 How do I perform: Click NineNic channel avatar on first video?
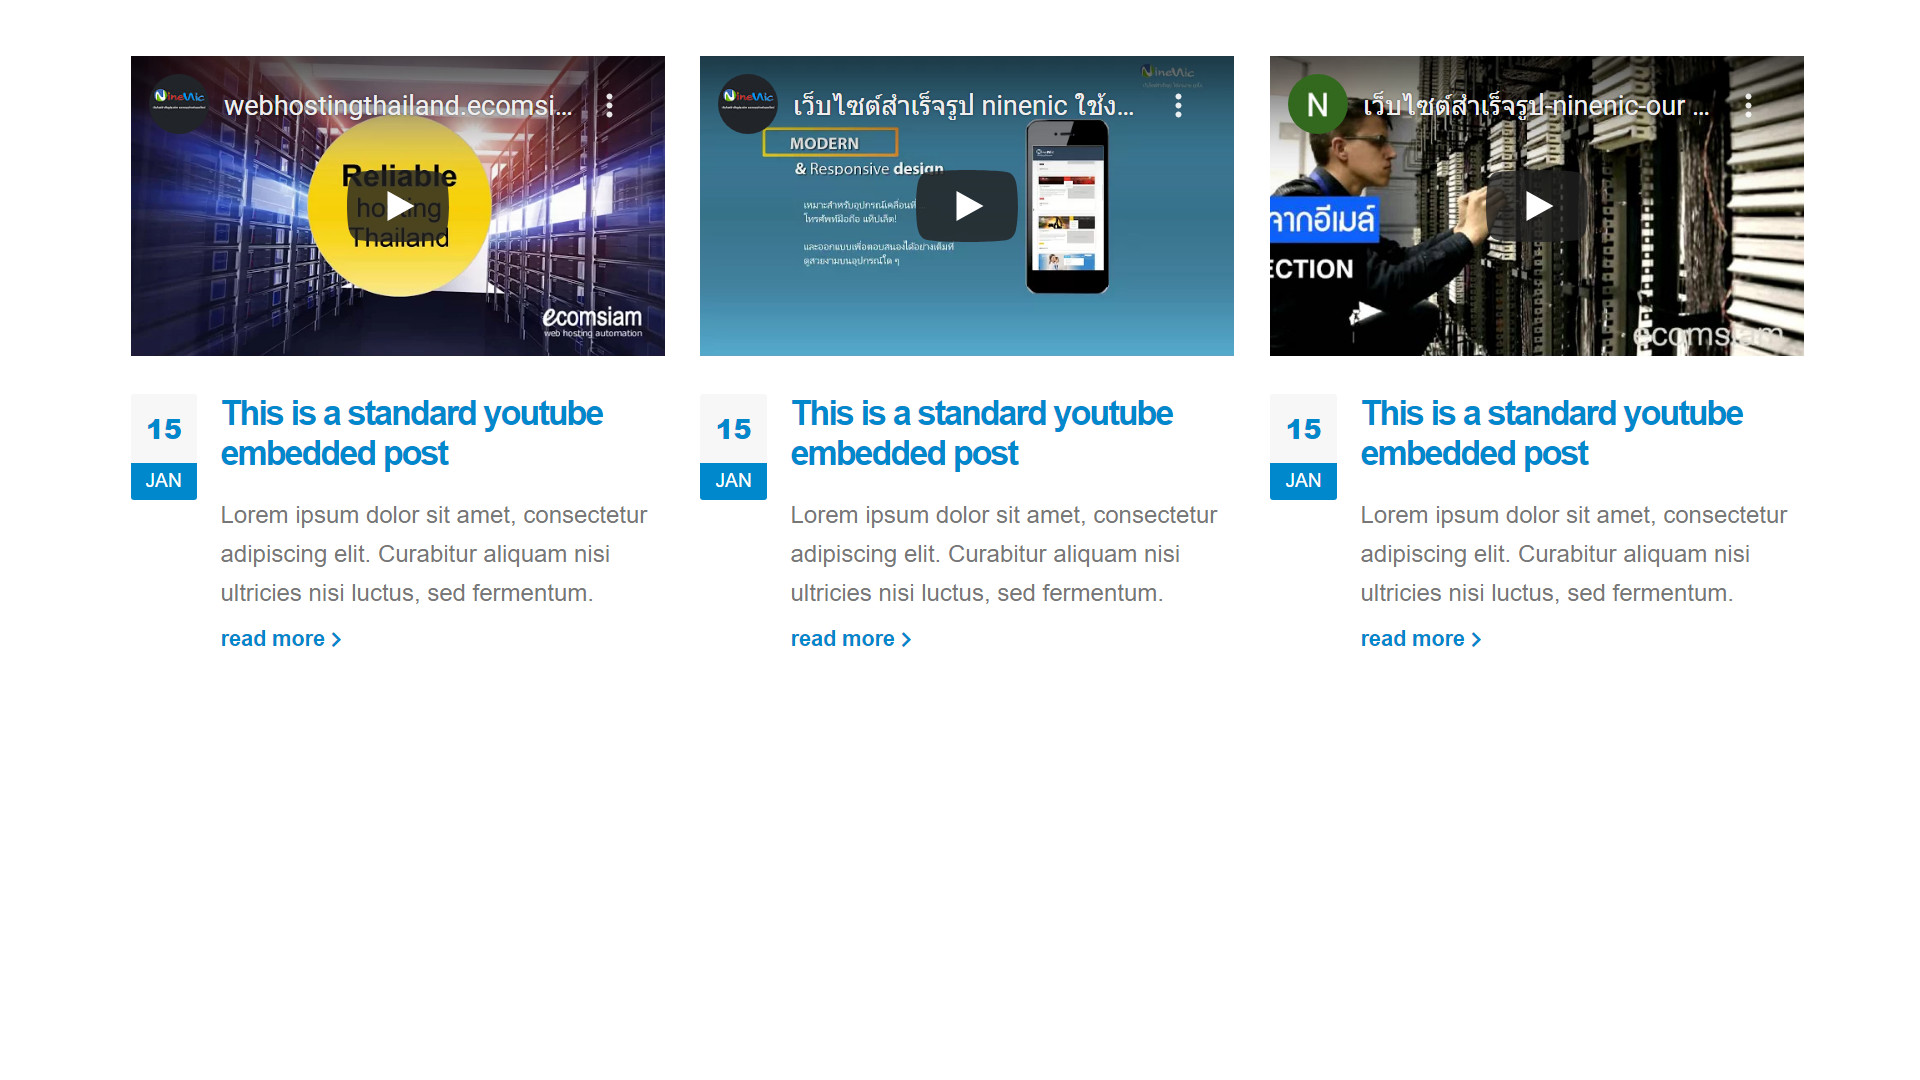pyautogui.click(x=179, y=104)
